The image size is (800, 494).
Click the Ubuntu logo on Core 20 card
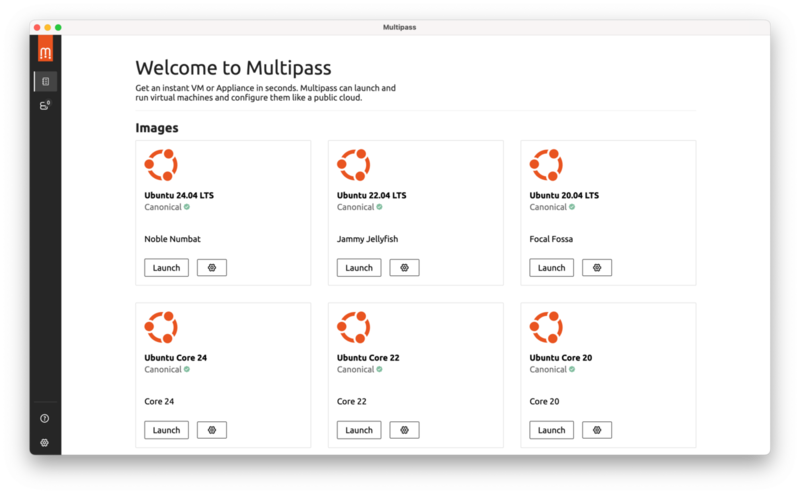[x=546, y=327]
